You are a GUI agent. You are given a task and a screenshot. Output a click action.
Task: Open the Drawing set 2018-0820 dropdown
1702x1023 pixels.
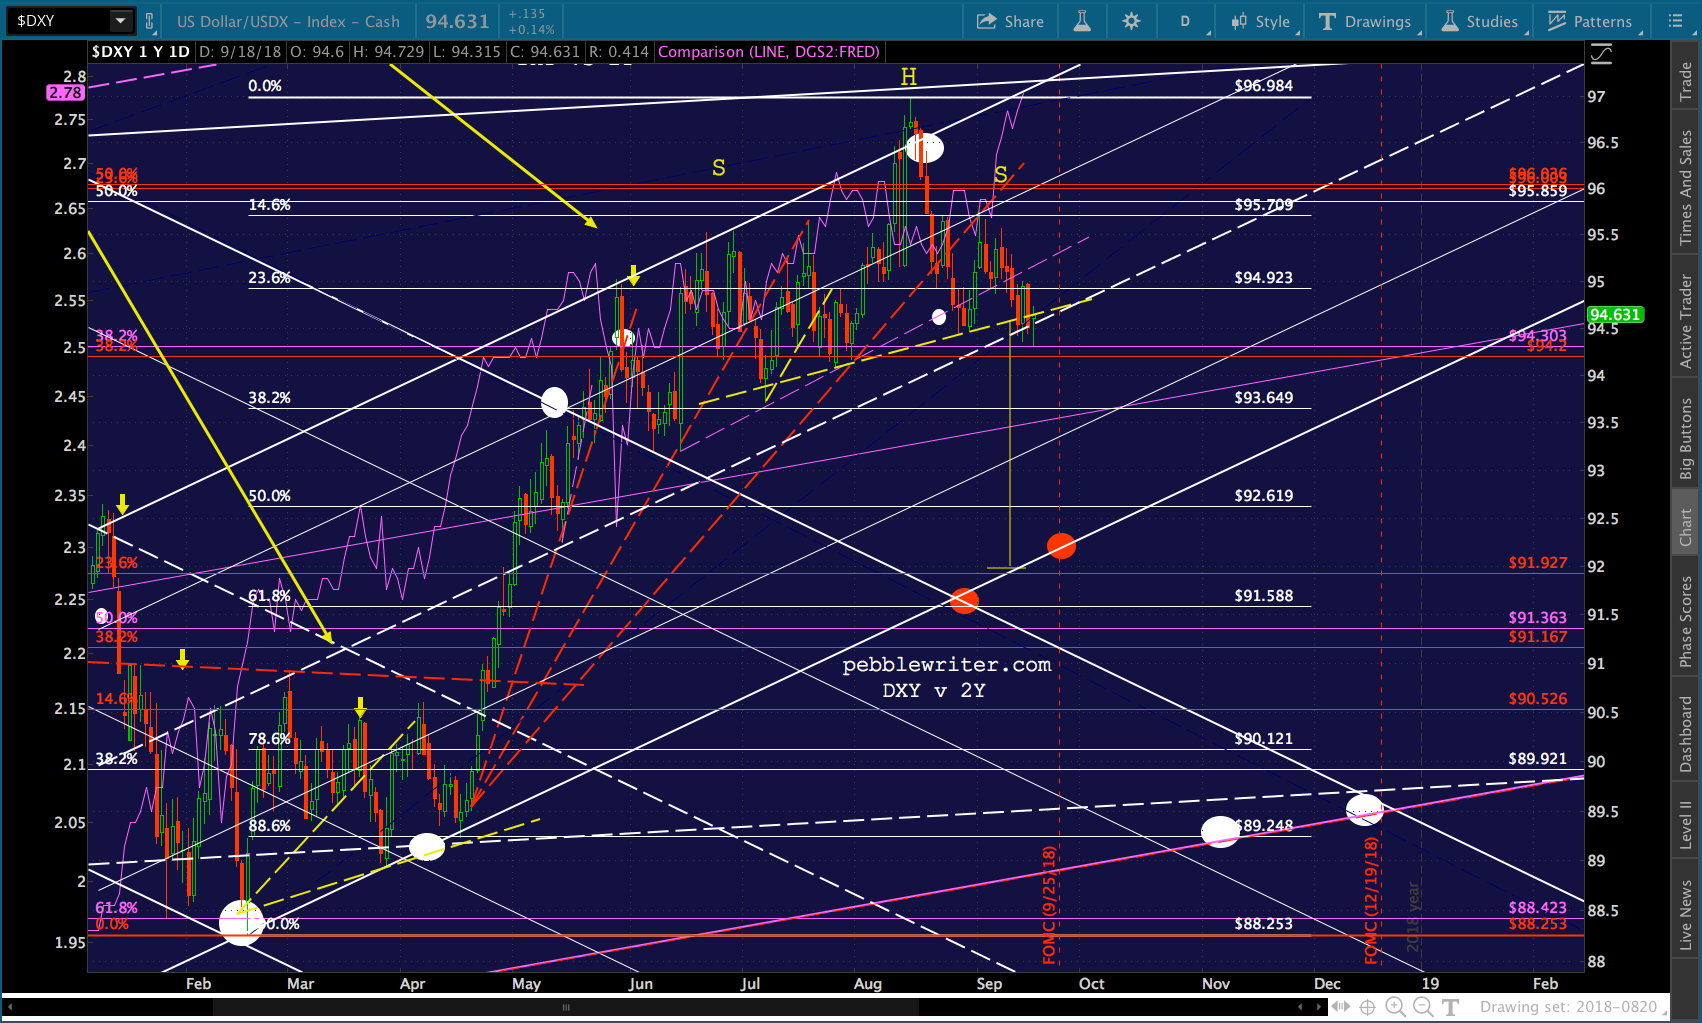coord(1573,1007)
